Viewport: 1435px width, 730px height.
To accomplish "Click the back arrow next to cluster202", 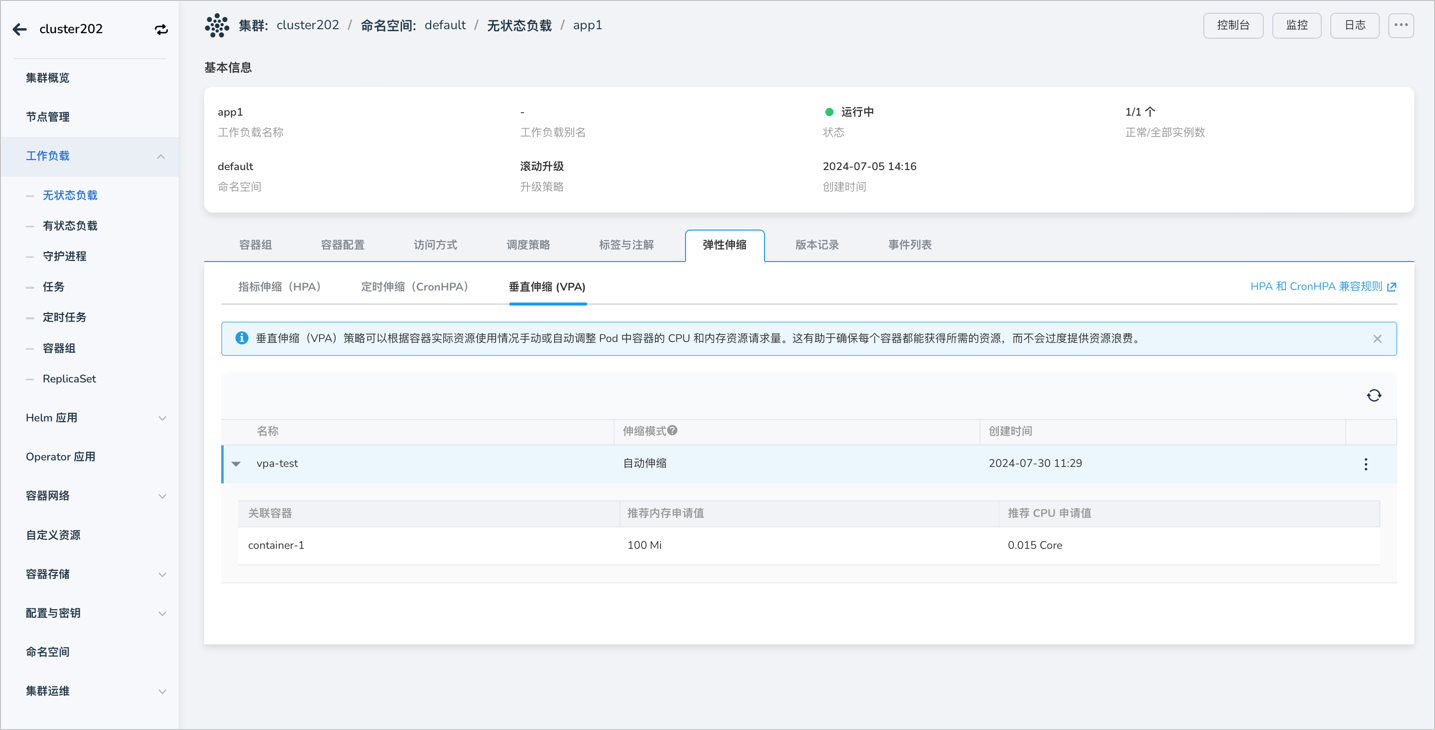I will pos(20,30).
